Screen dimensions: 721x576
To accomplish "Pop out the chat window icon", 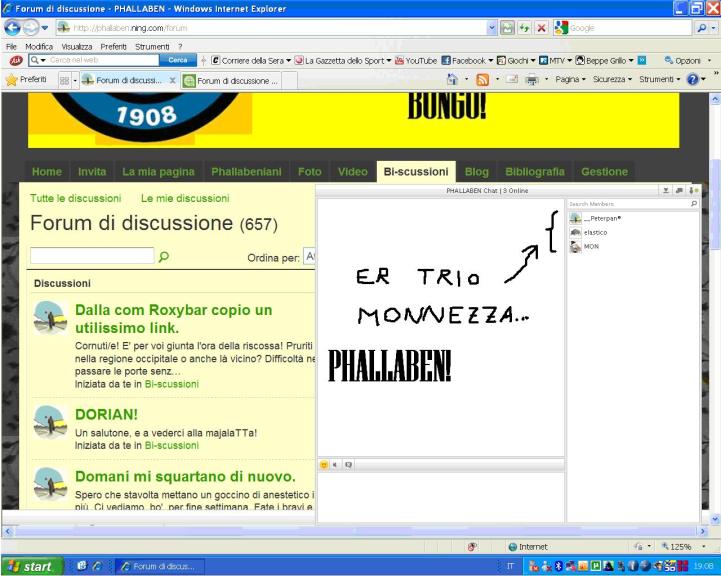I will [679, 190].
